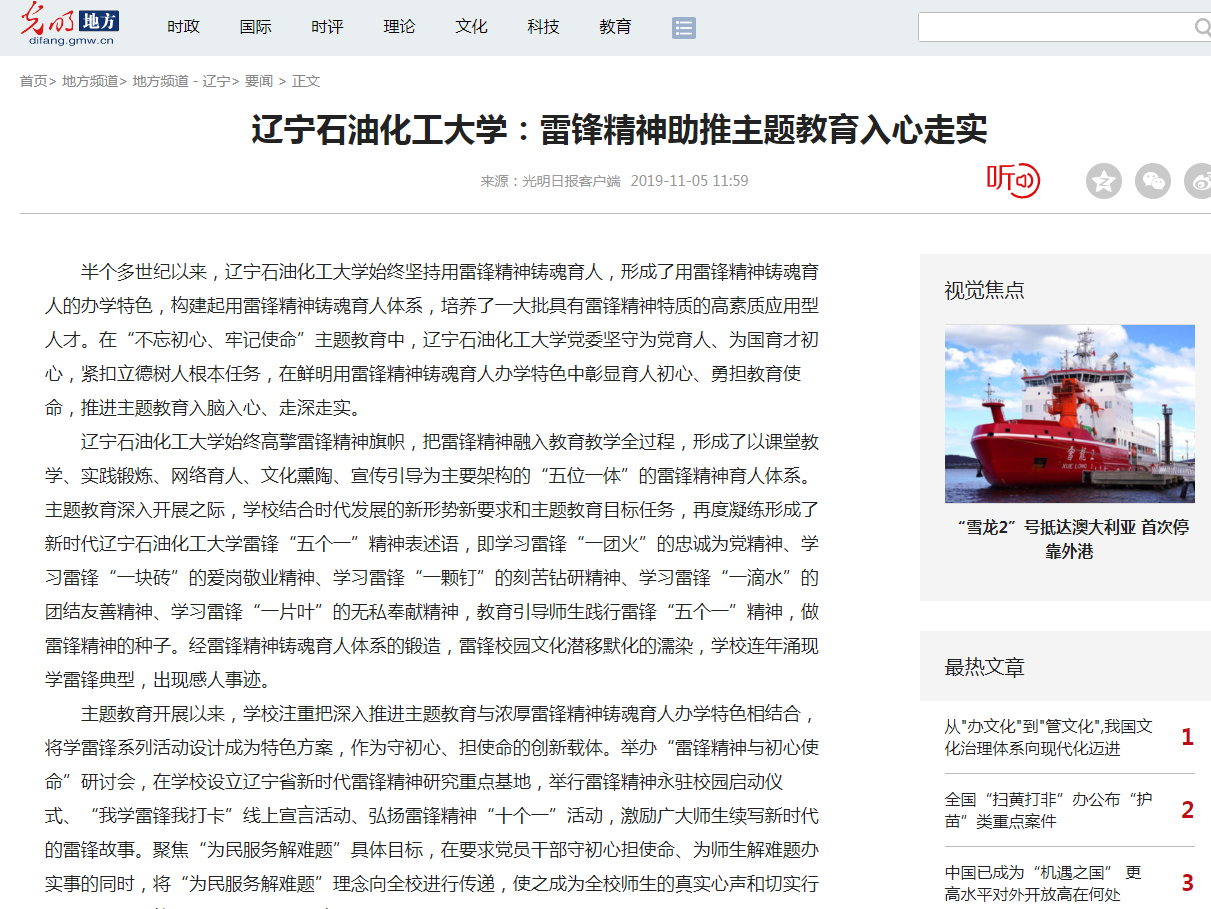The image size is (1211, 909).
Task: Play the article audio with 听 icon
Action: [1013, 180]
